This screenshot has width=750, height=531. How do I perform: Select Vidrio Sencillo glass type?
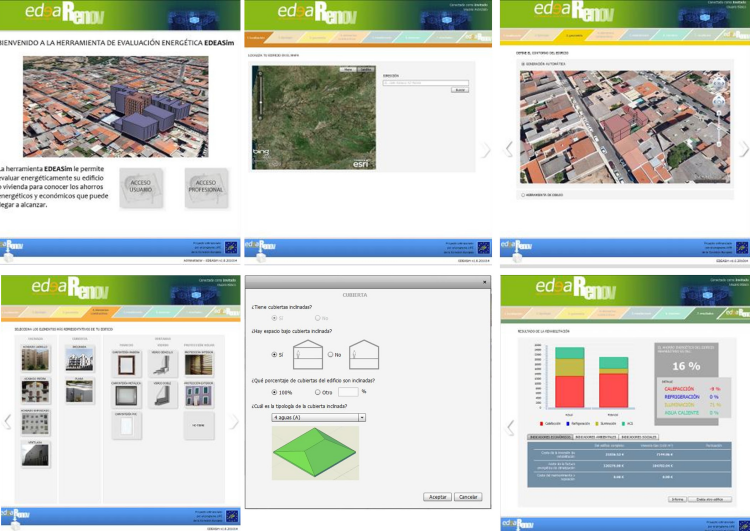tap(163, 365)
